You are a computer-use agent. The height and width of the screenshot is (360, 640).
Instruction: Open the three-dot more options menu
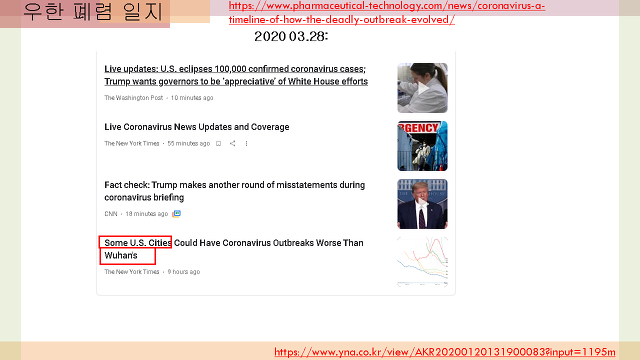click(x=246, y=143)
